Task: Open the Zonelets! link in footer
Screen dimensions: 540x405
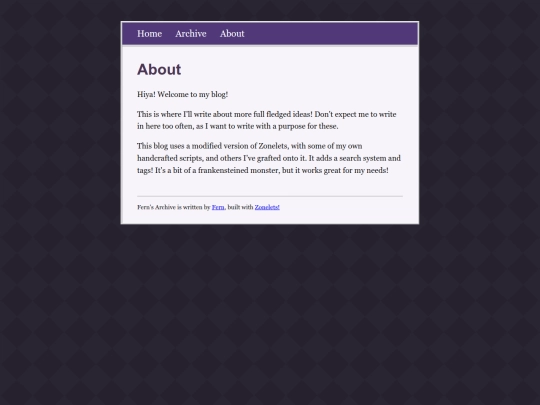Action: 267,207
